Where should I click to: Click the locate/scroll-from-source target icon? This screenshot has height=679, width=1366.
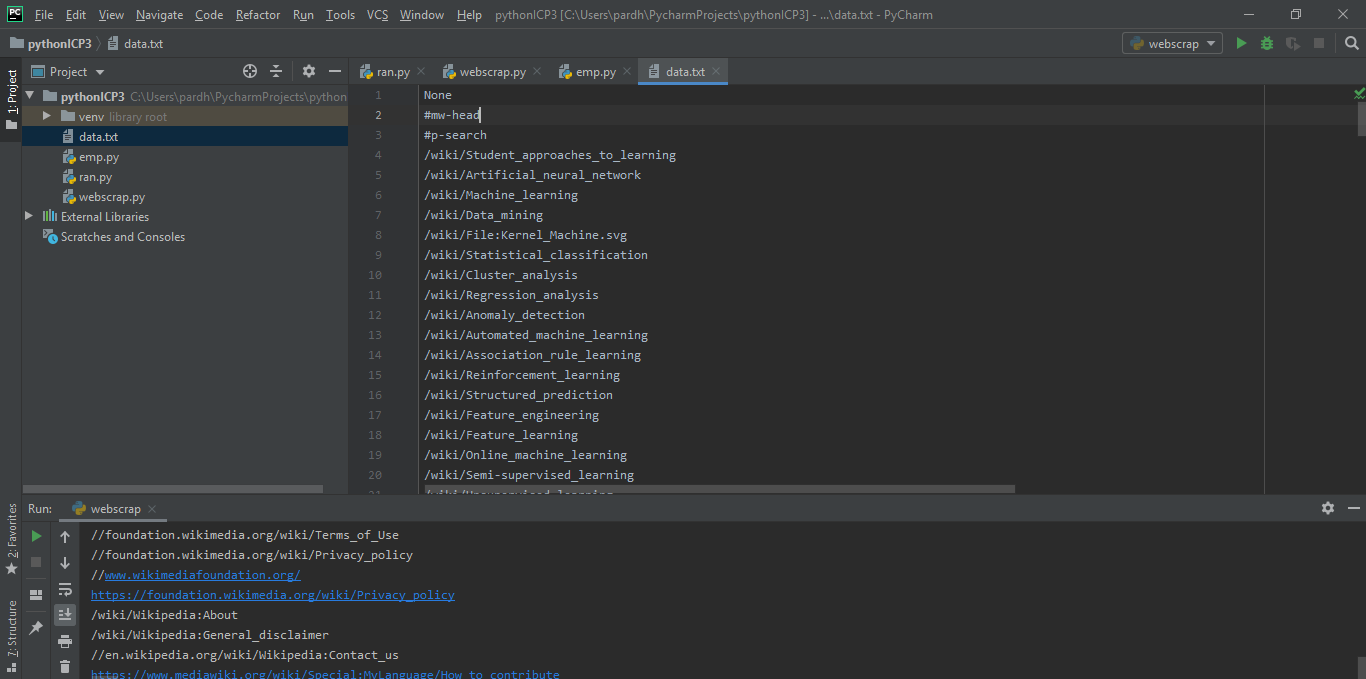pyautogui.click(x=250, y=71)
